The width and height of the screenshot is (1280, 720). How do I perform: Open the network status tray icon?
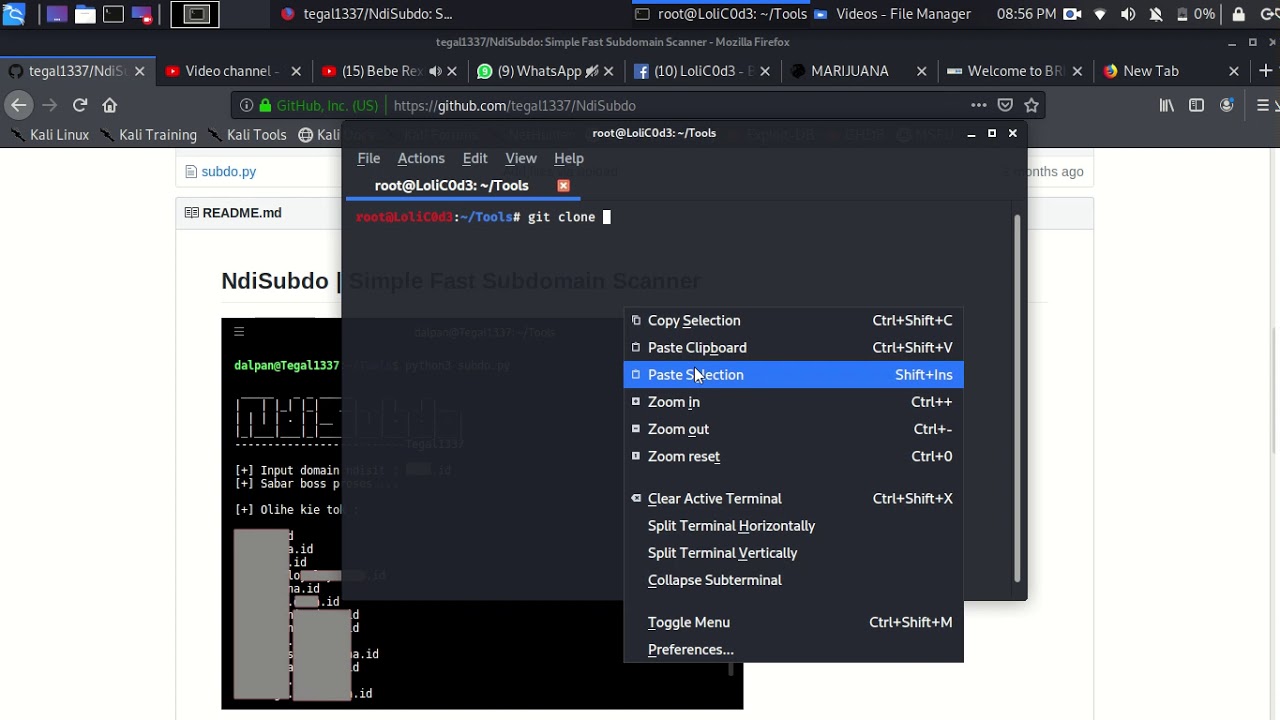coord(1100,14)
